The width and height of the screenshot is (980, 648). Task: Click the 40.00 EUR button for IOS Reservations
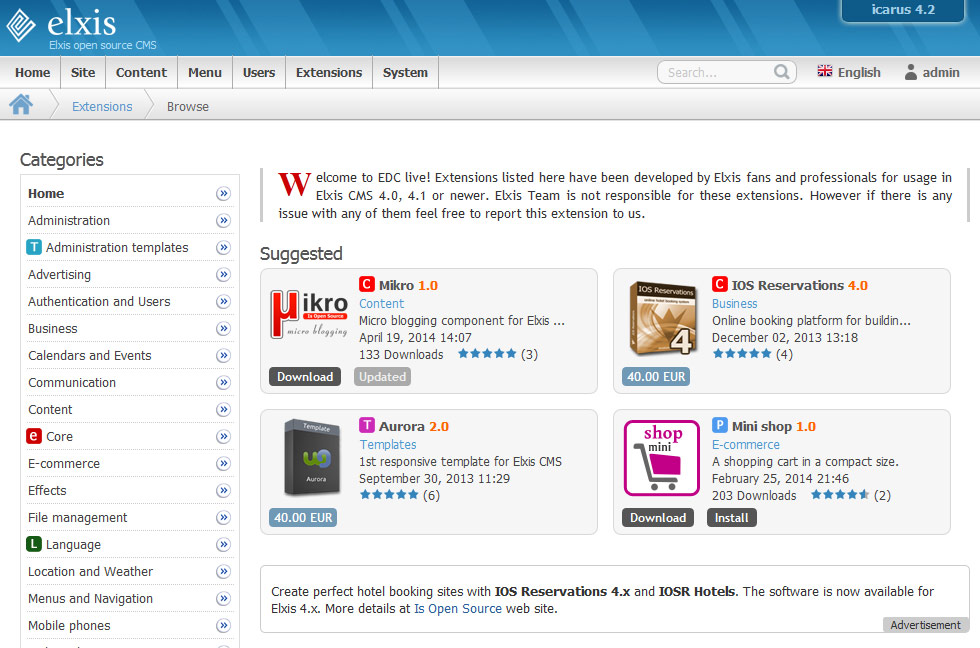656,377
